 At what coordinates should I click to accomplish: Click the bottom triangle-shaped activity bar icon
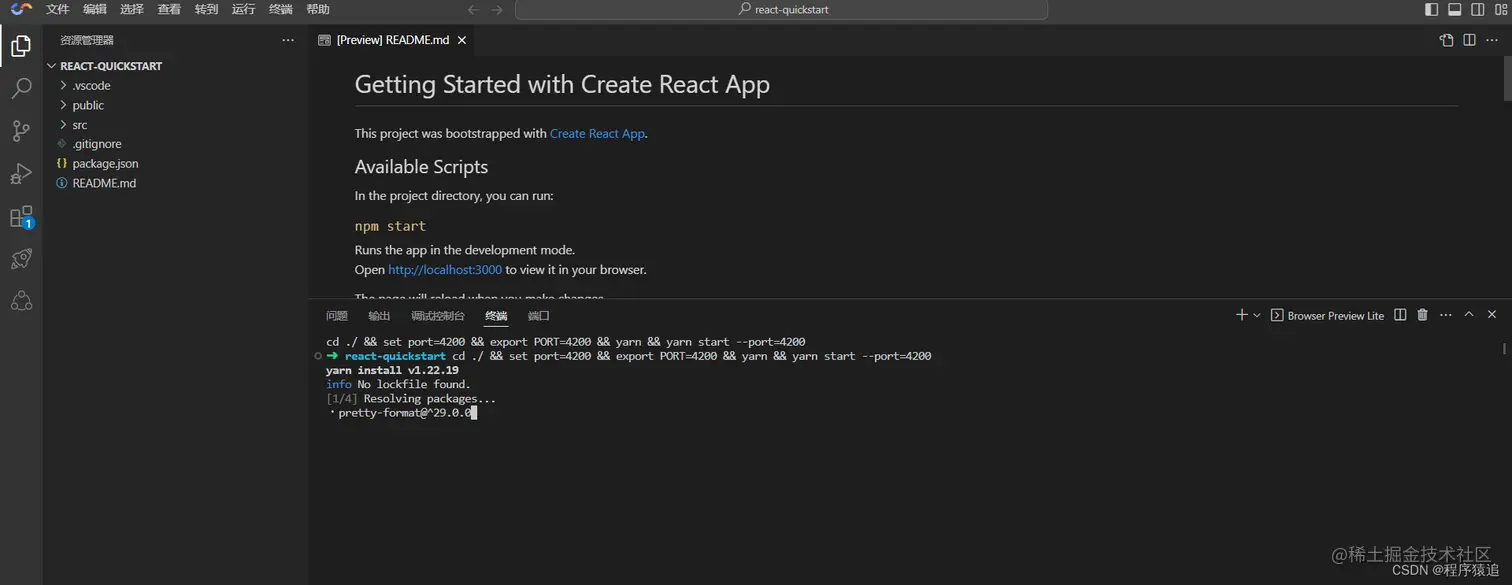point(21,301)
